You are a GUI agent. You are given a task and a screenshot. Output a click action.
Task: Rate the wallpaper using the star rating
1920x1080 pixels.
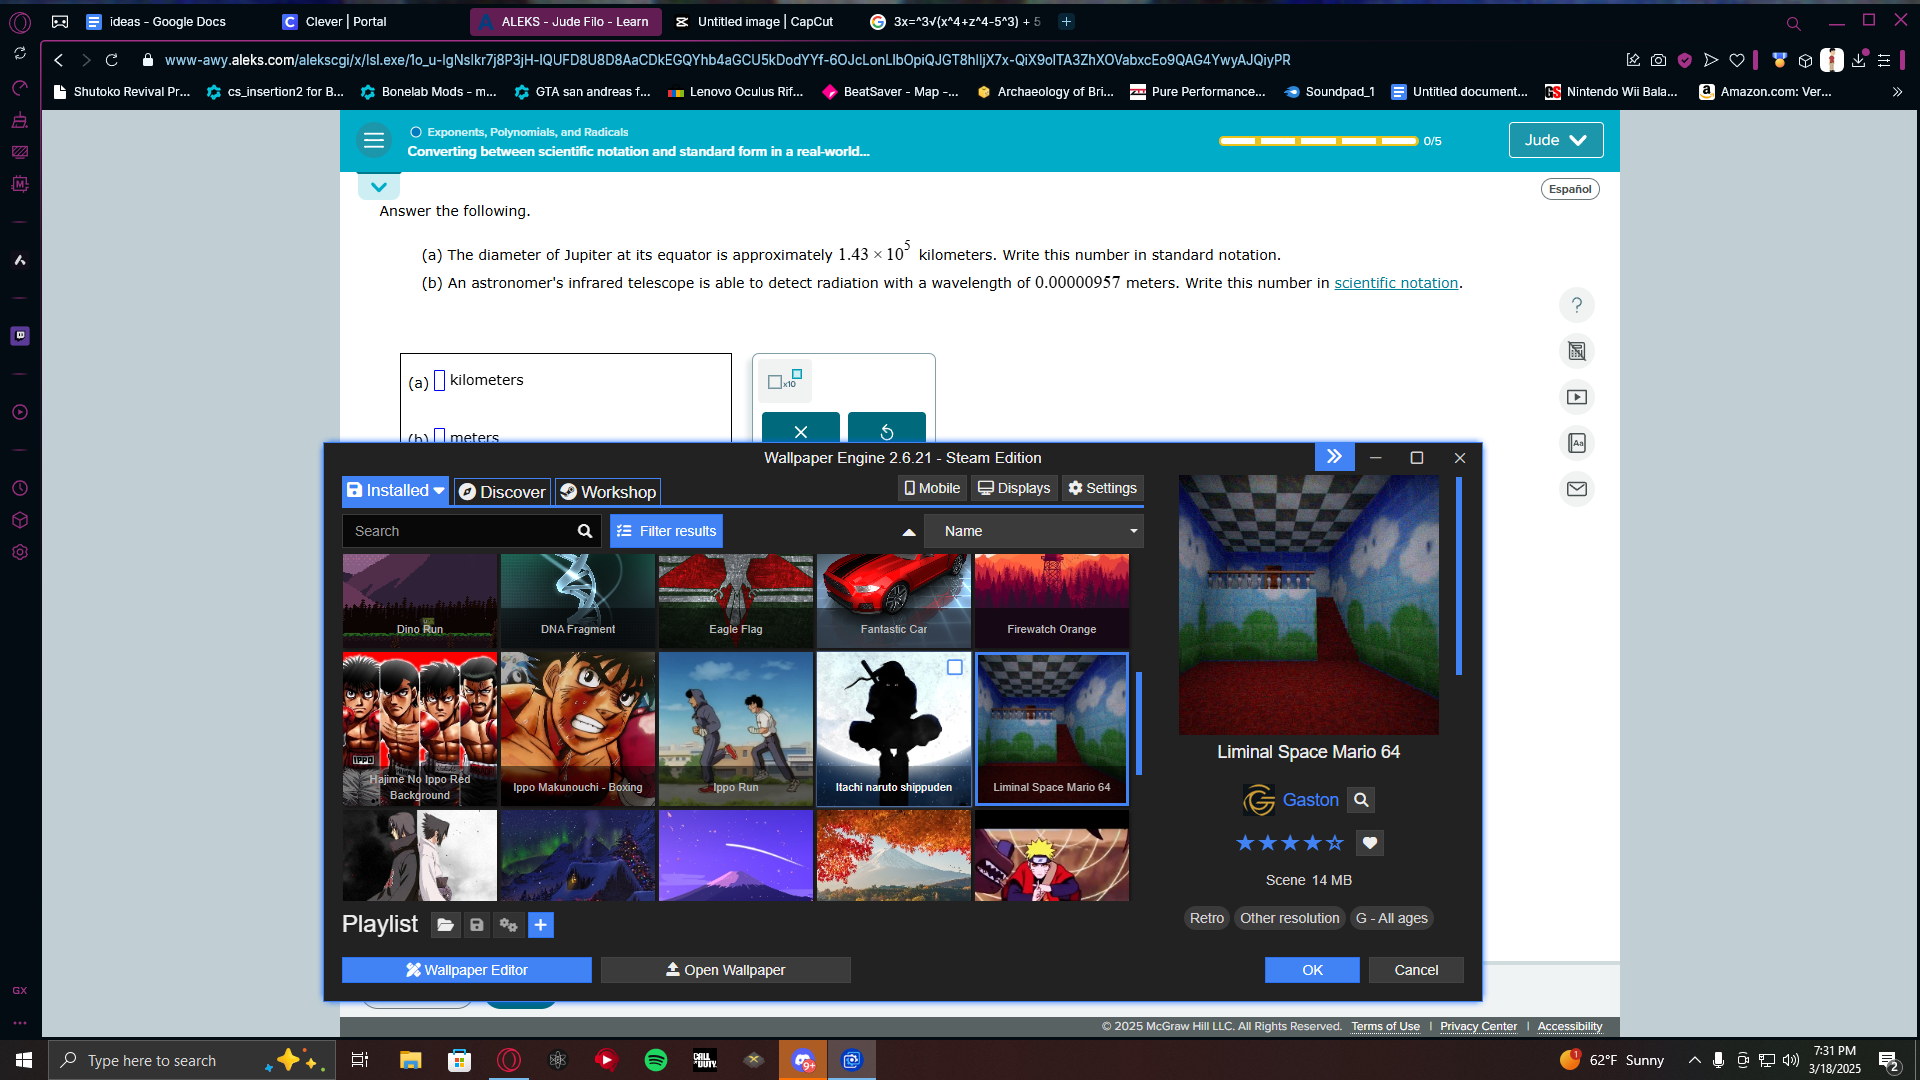pos(1290,843)
